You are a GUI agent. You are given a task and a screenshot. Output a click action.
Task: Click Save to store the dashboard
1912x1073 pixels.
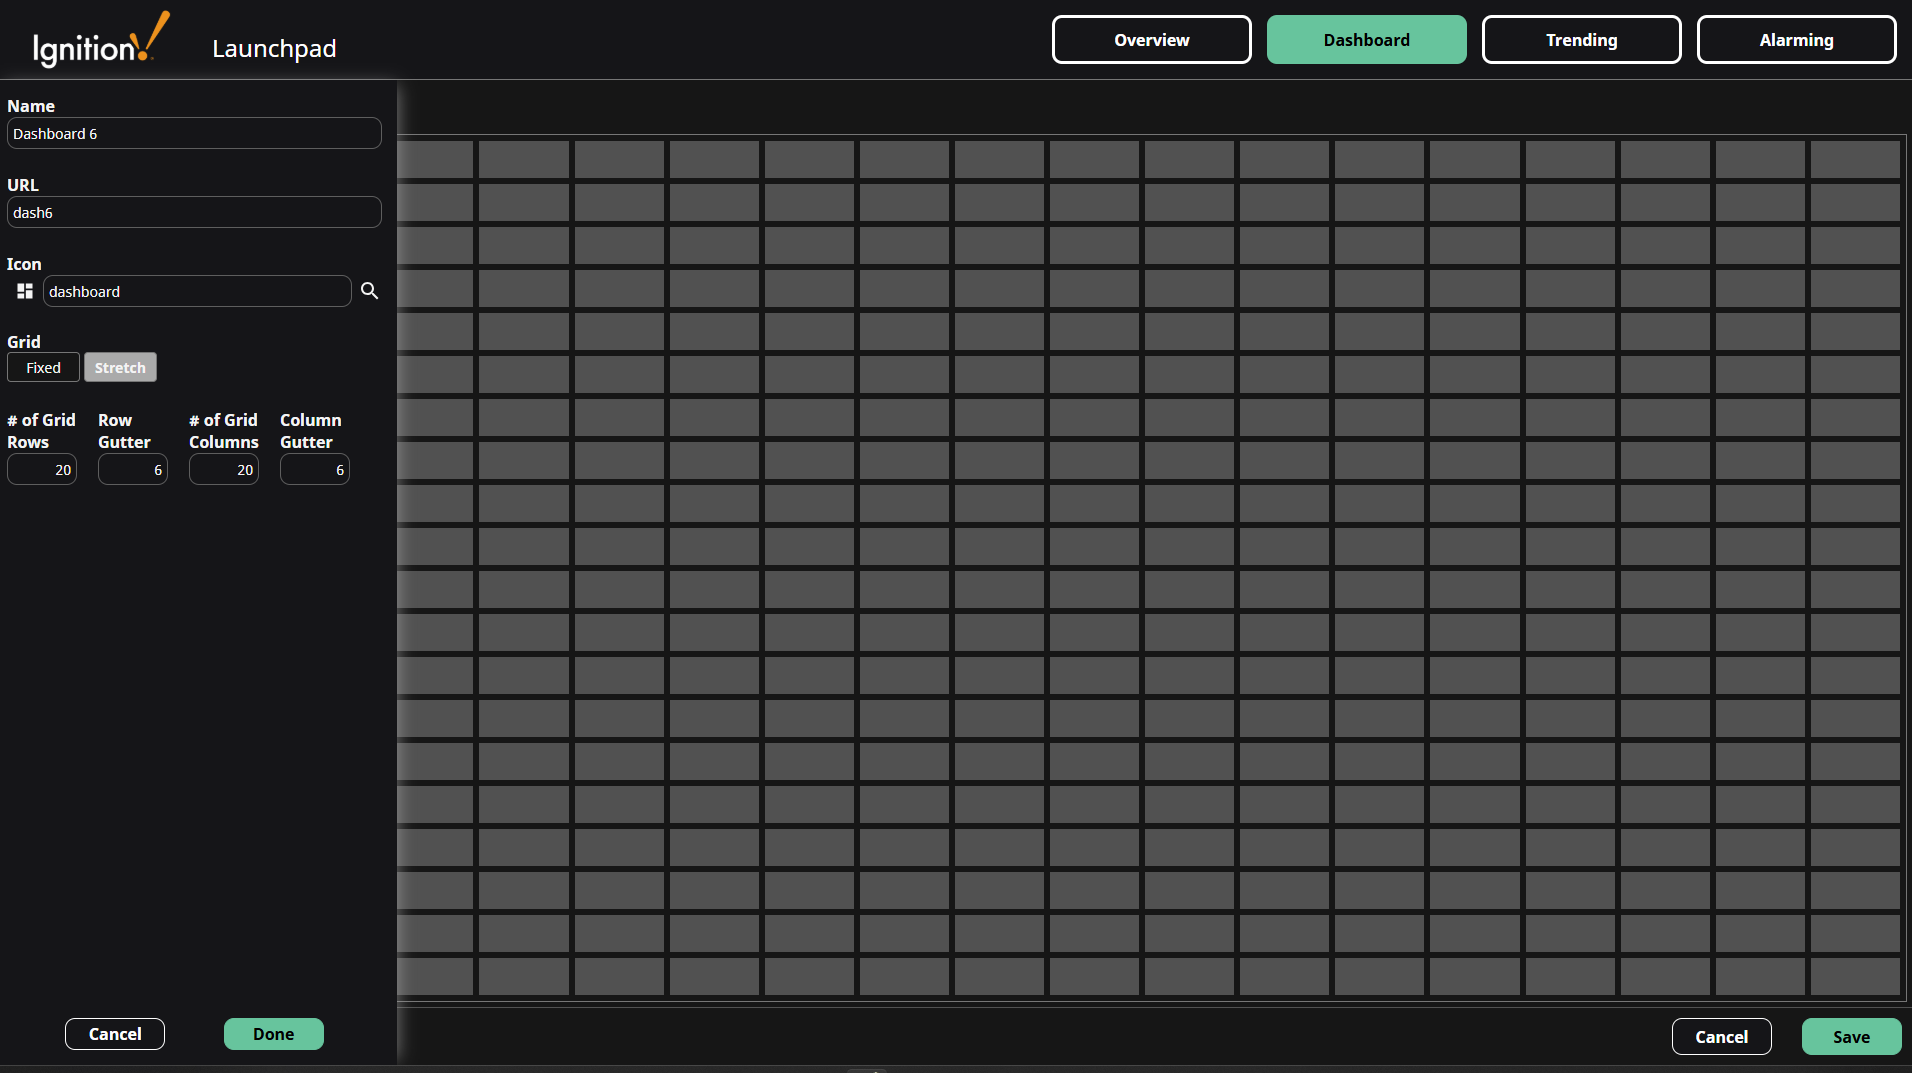tap(1850, 1036)
